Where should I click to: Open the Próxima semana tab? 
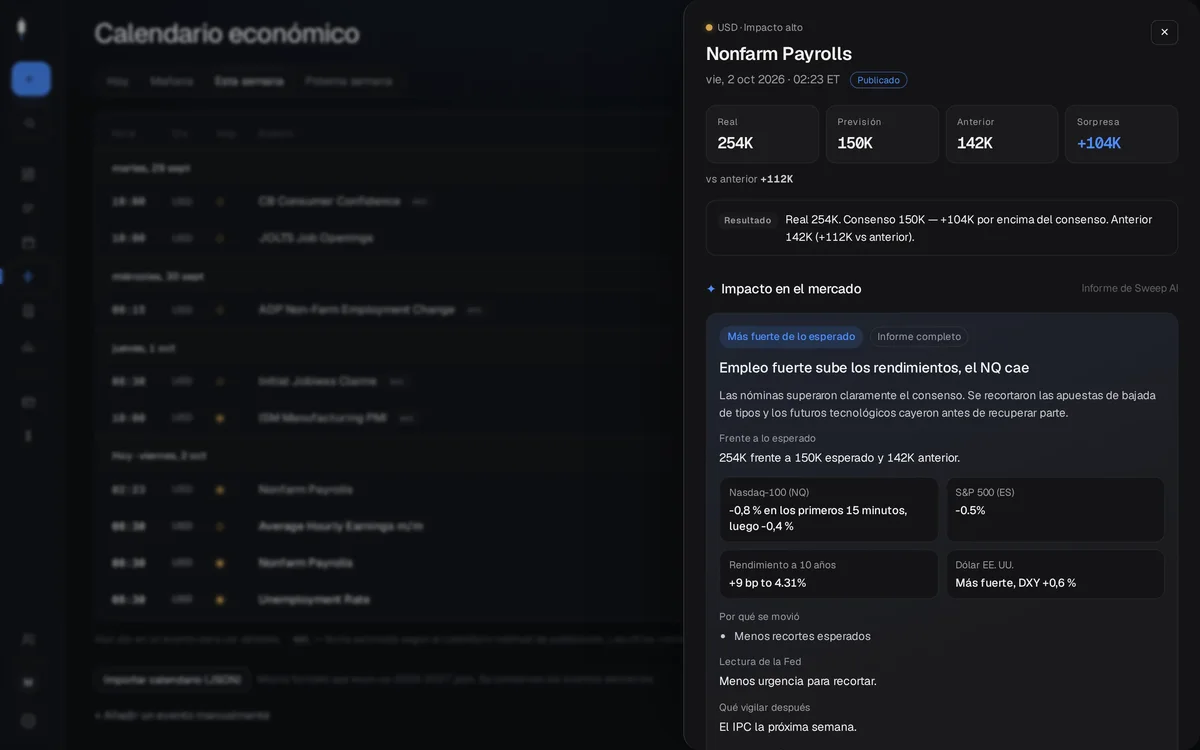348,81
